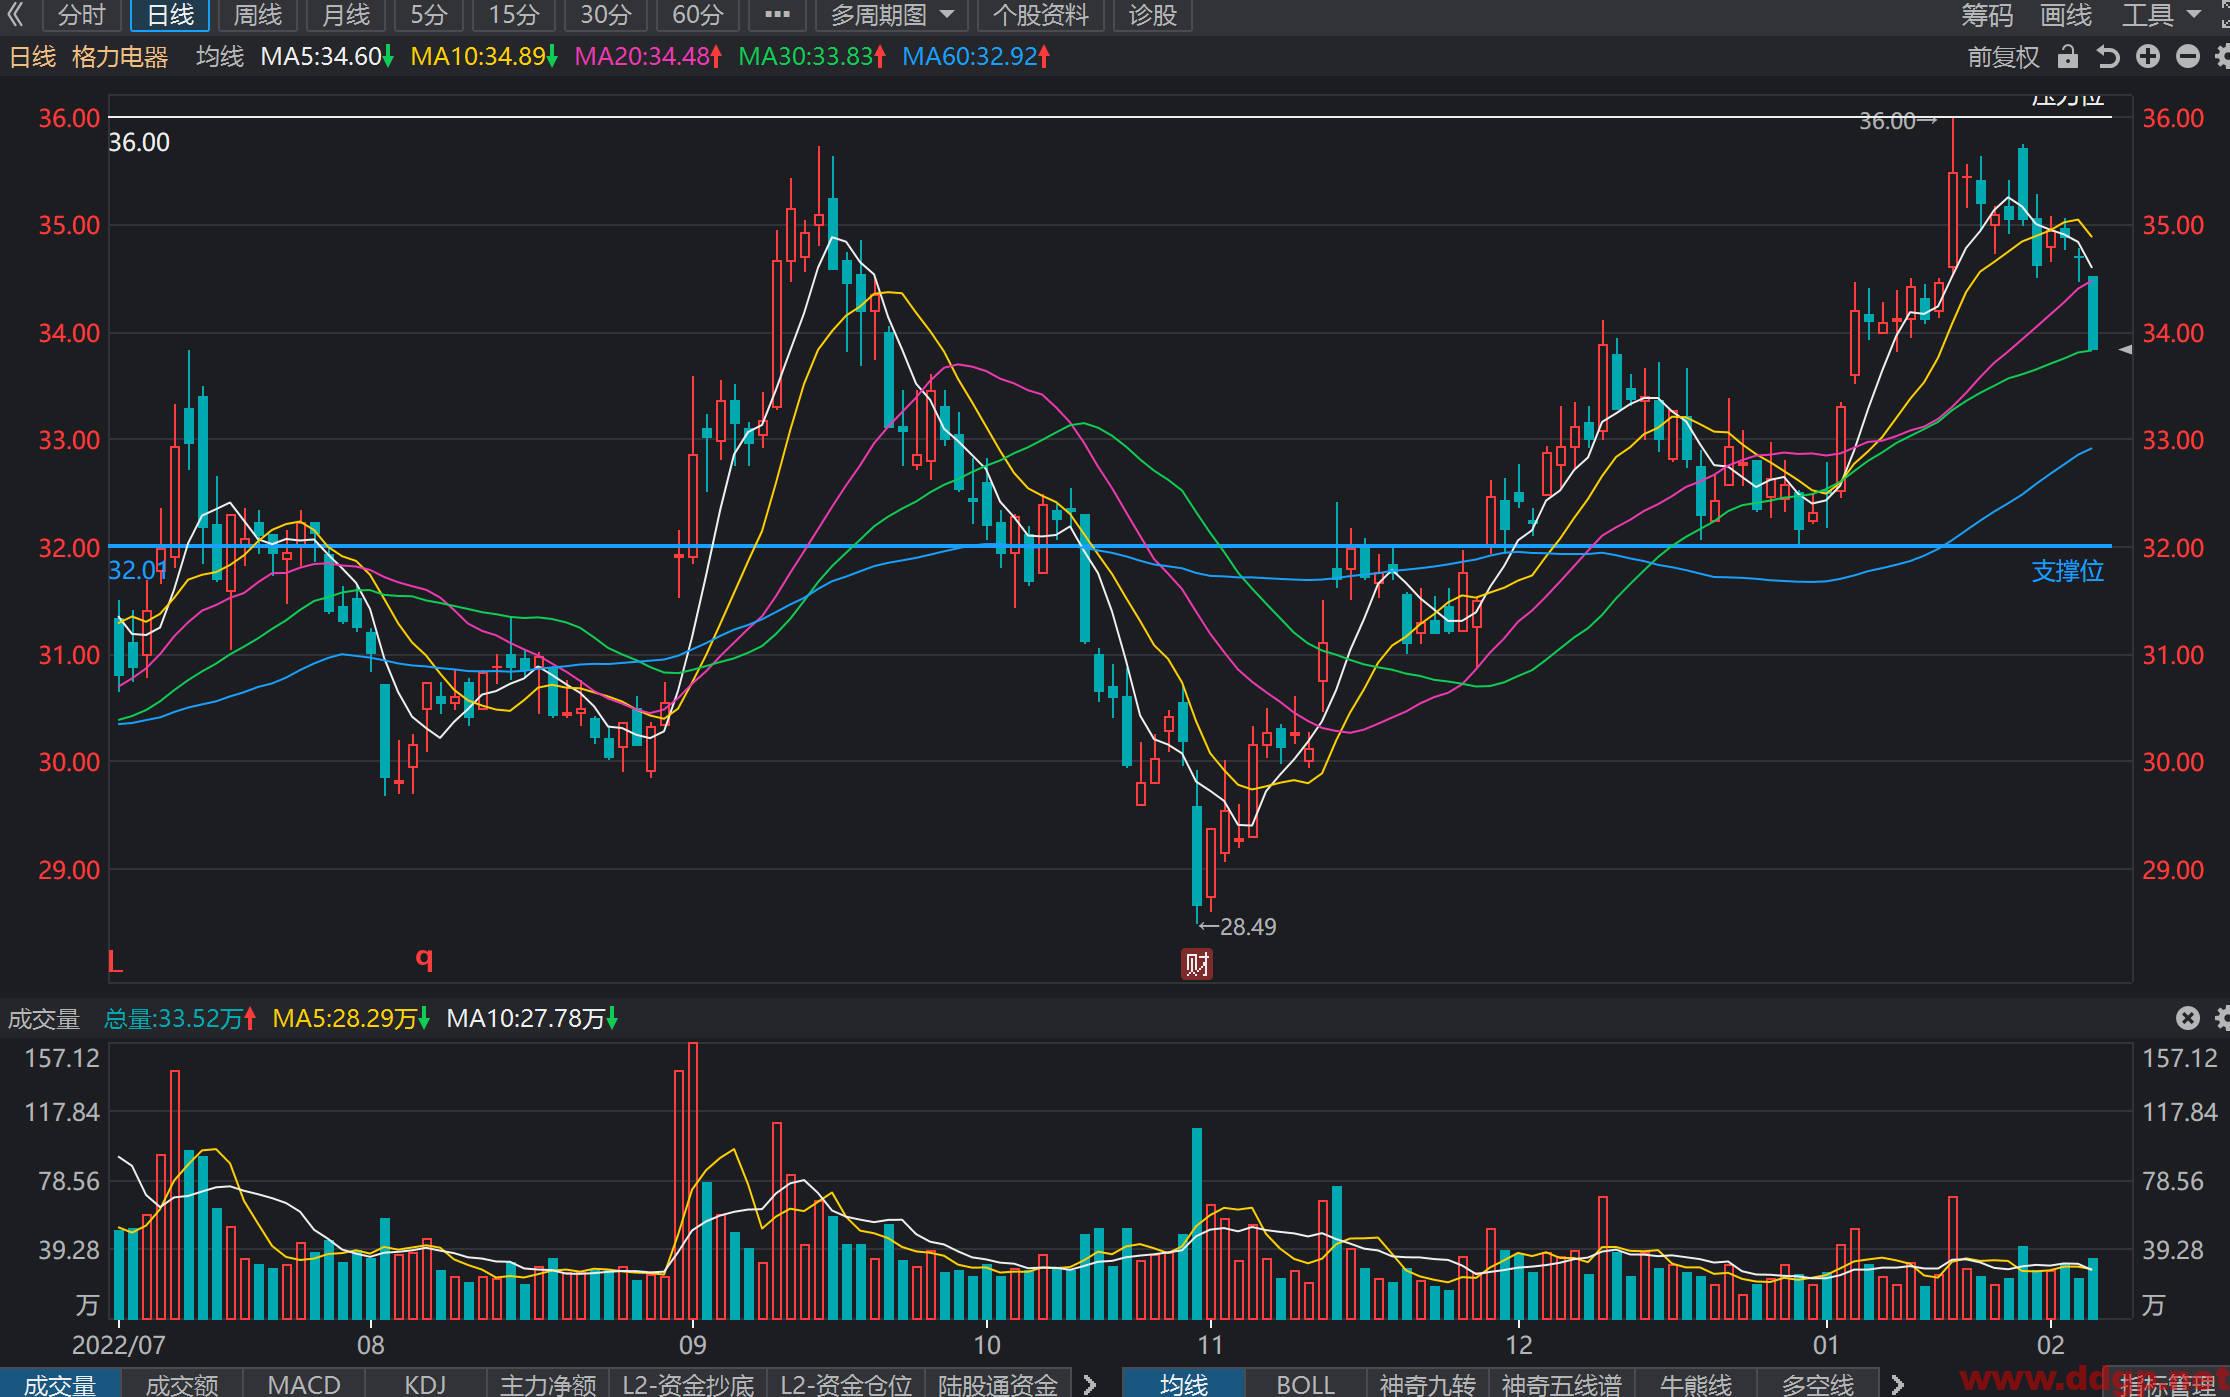2230x1397 pixels.
Task: Switch to 月线 monthly chart
Action: point(346,15)
